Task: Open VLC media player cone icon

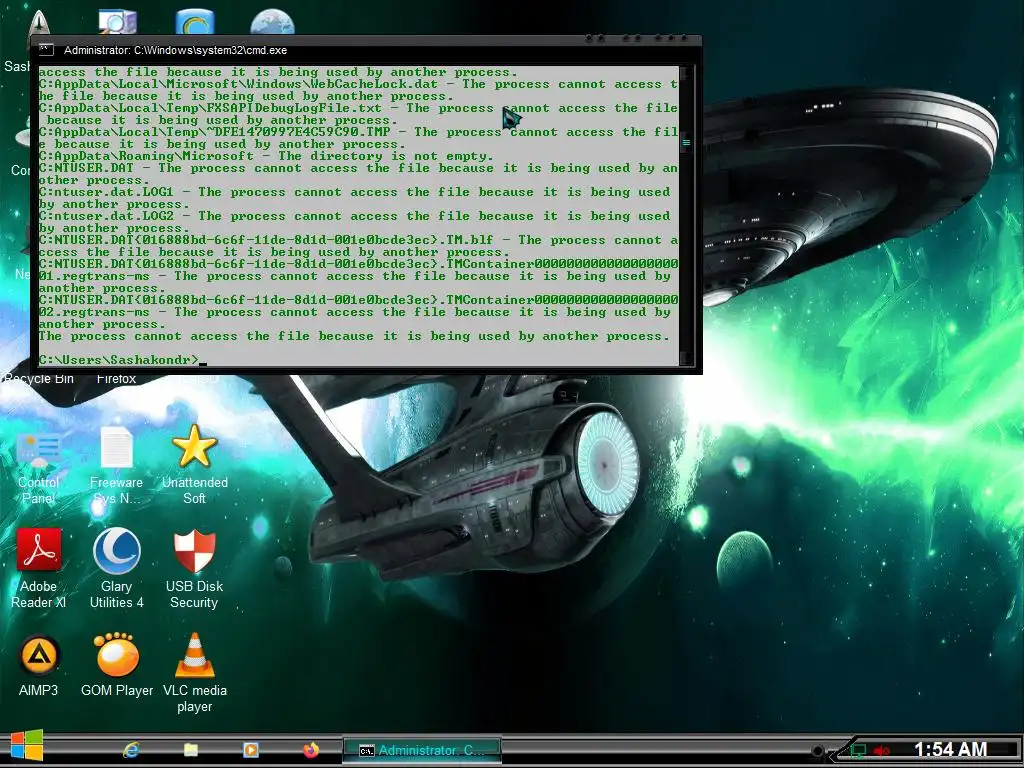Action: [x=195, y=673]
